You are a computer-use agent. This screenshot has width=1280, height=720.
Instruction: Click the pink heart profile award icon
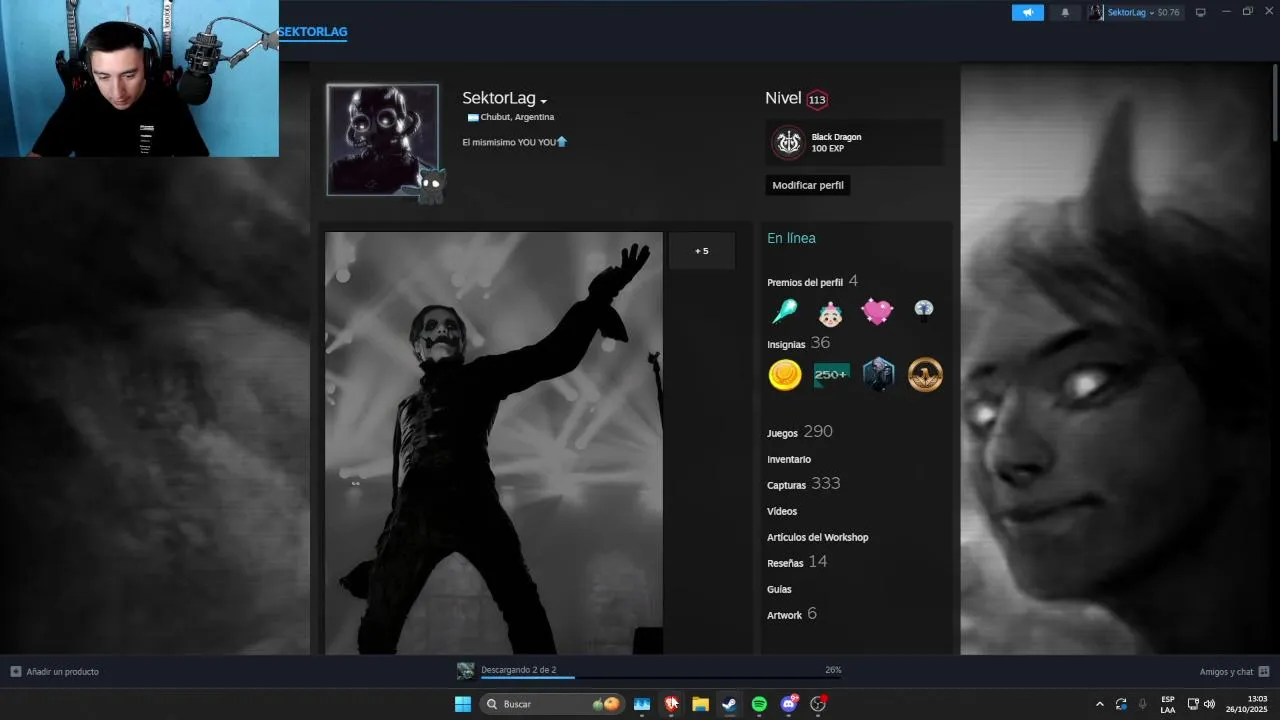coord(877,312)
